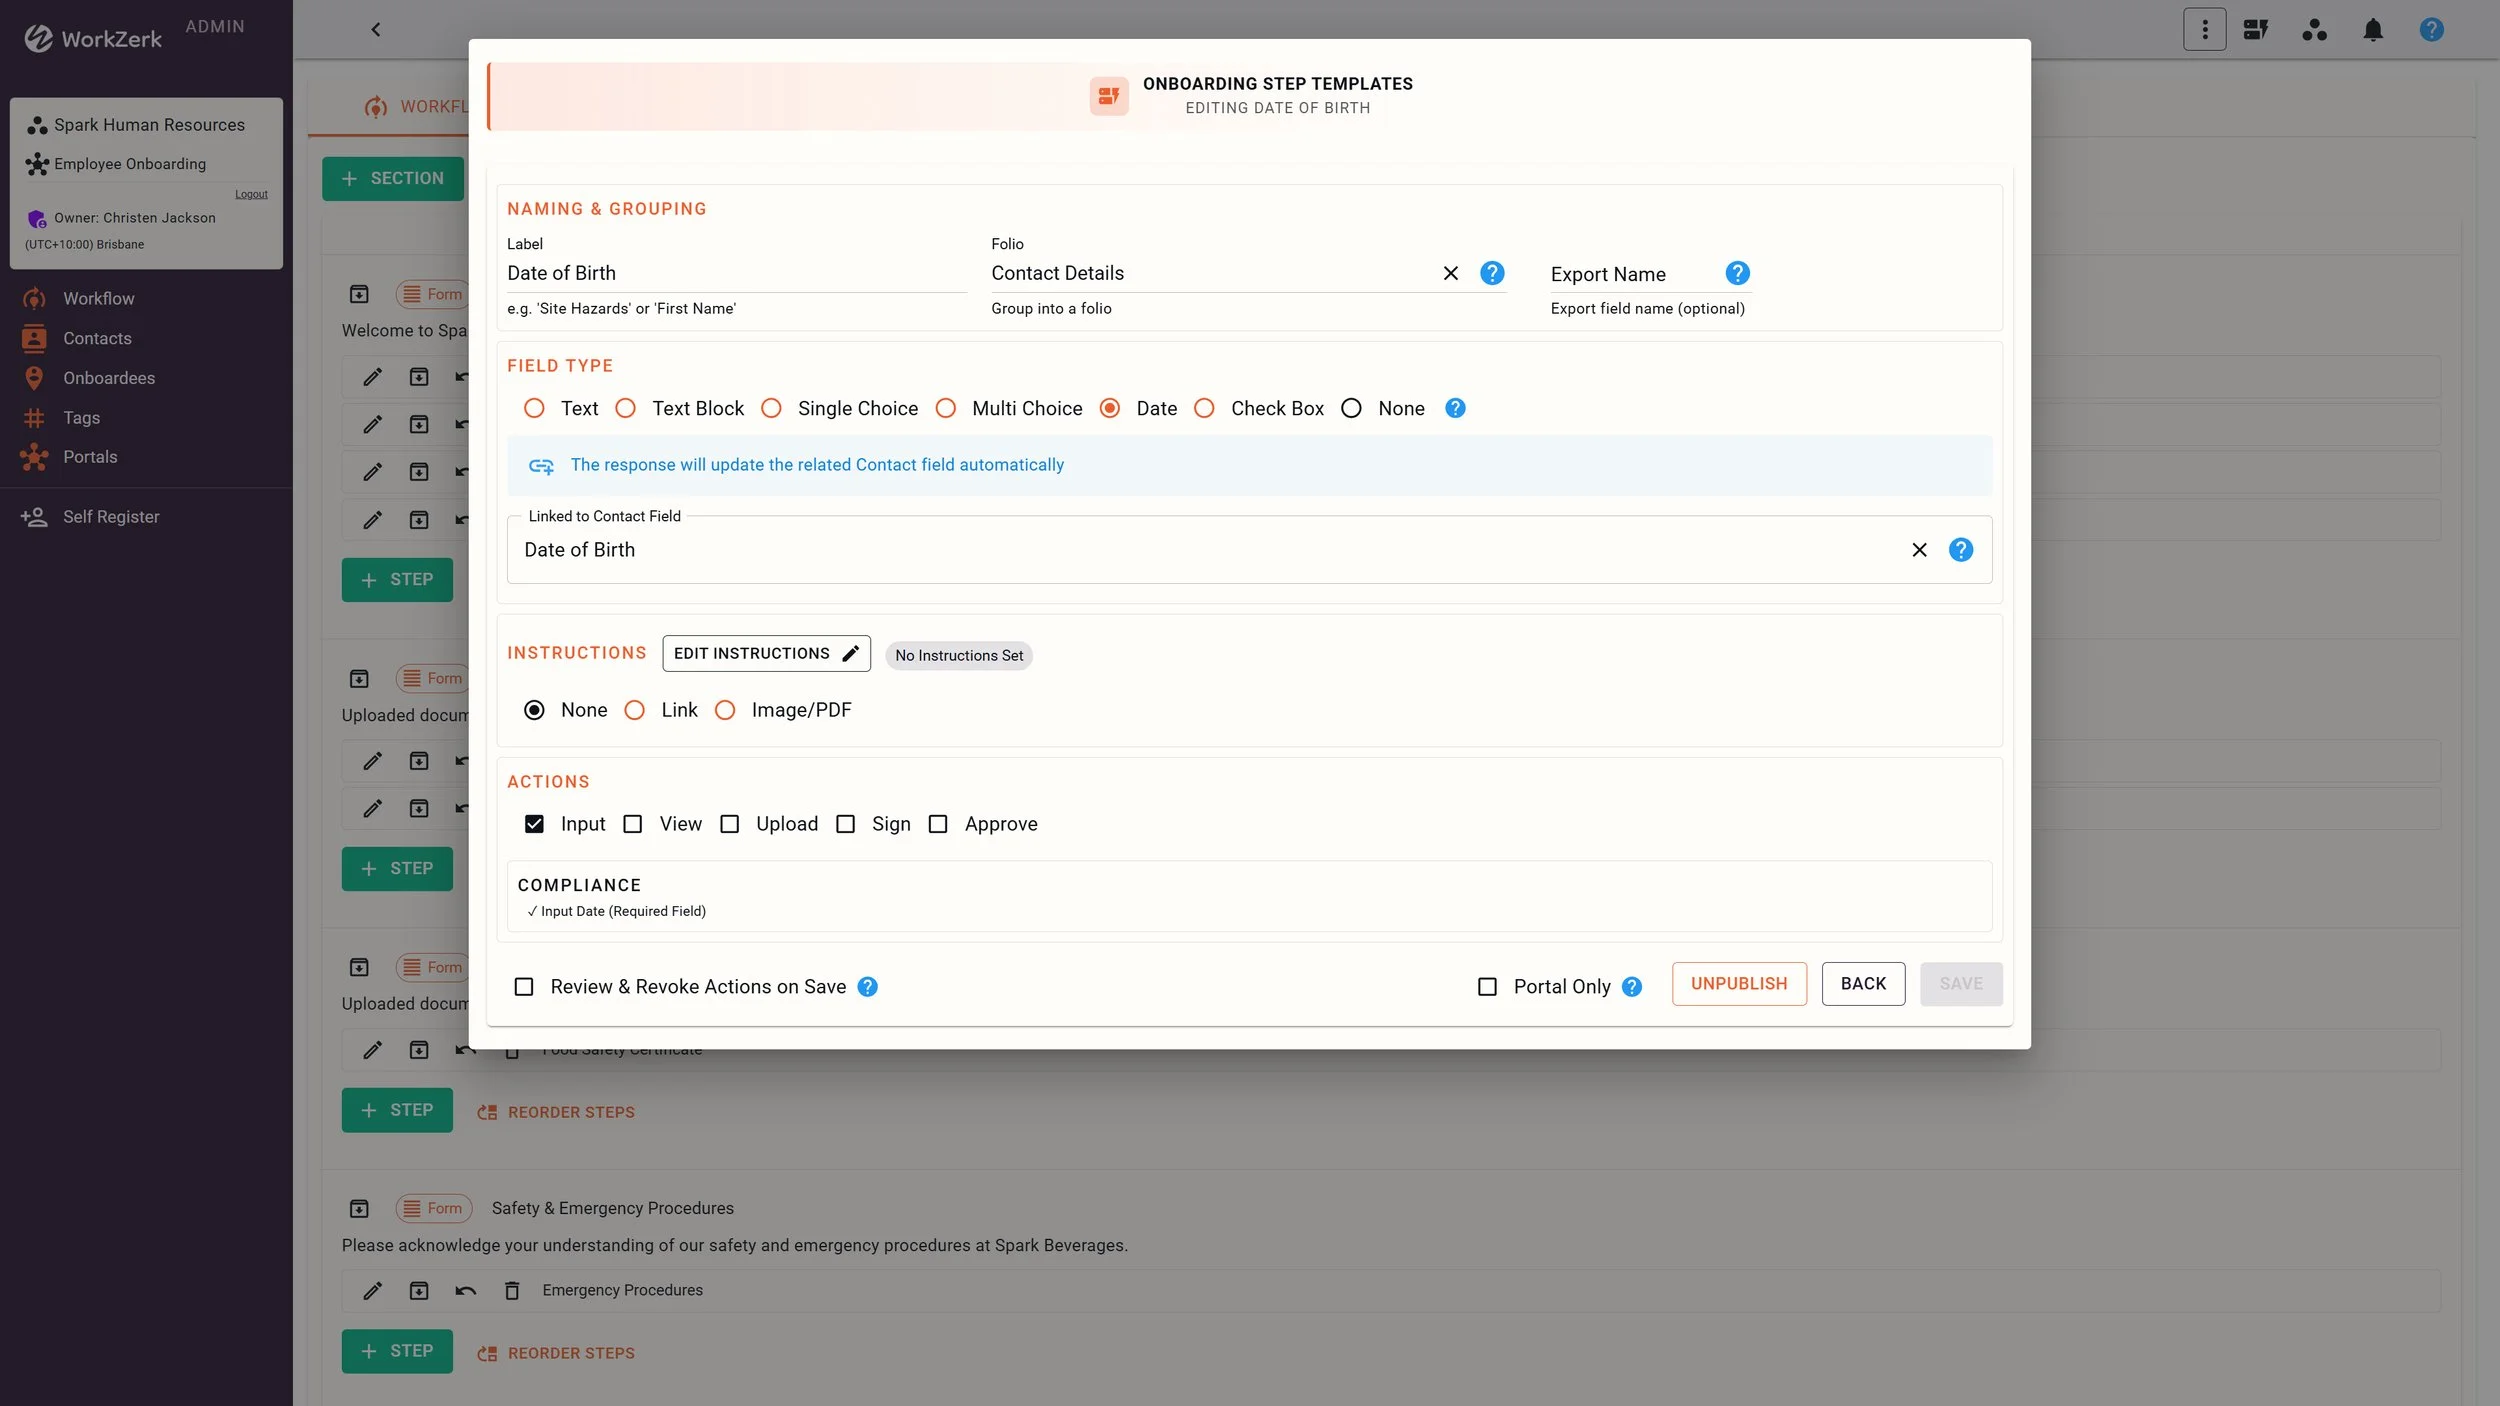Open the Linked to Contact Field dropdown
Screen dimensions: 2500x1406
[x=1200, y=550]
